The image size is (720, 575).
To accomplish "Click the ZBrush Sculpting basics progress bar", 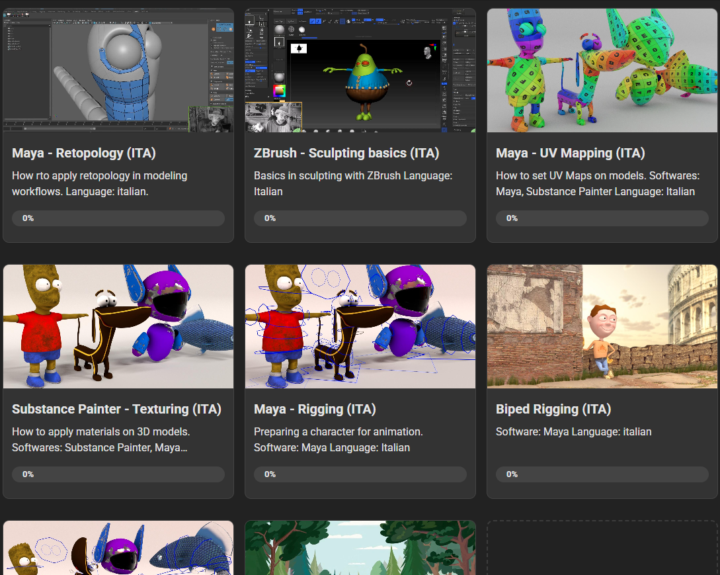I will [x=360, y=218].
